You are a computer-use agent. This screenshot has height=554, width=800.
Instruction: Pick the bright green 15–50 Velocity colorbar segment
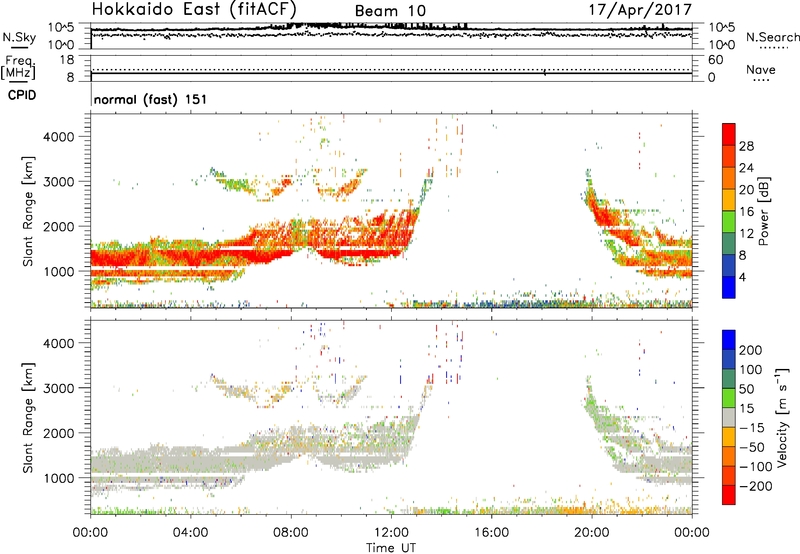coord(729,398)
